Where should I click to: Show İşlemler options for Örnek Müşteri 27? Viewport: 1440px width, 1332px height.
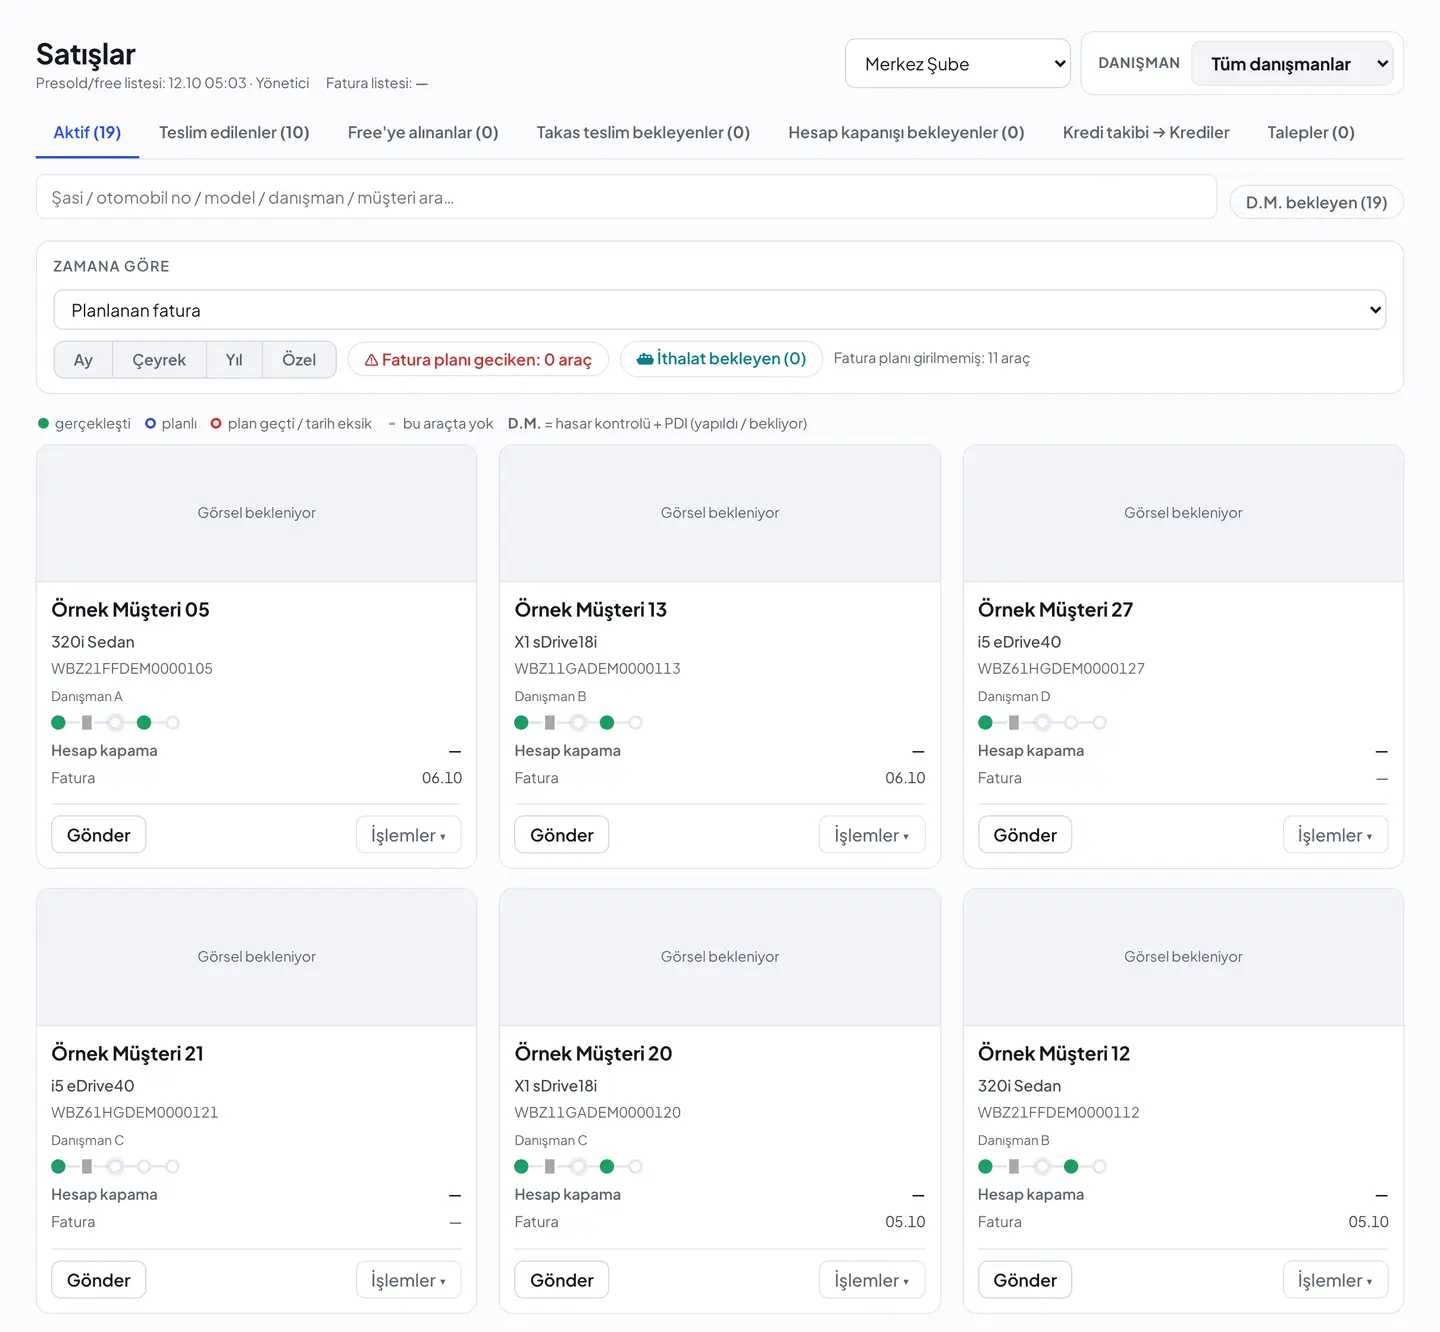coord(1335,835)
